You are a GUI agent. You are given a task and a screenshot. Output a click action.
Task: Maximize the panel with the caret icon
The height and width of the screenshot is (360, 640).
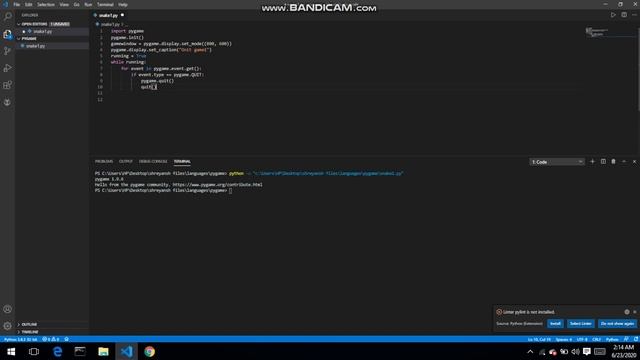(x=624, y=162)
